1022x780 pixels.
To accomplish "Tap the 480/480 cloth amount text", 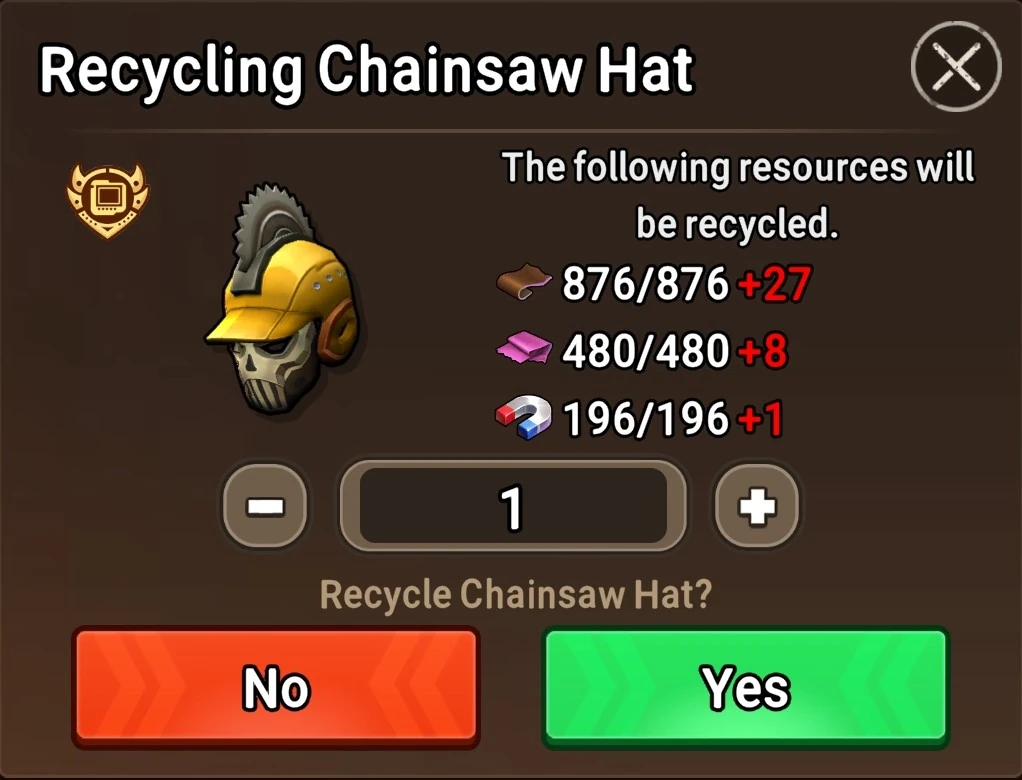I will click(x=645, y=351).
